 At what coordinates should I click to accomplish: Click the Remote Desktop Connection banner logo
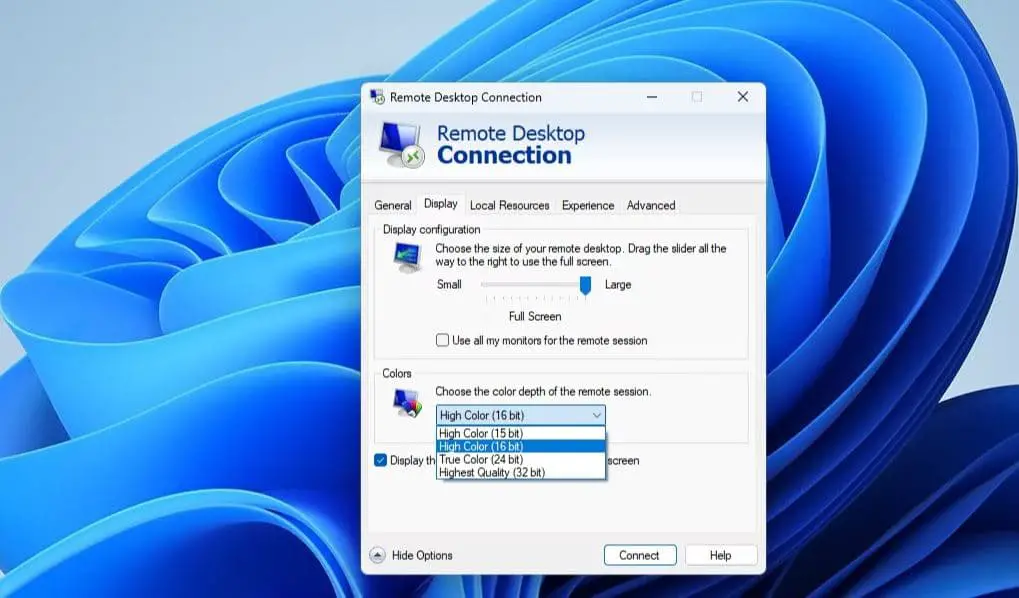[403, 145]
